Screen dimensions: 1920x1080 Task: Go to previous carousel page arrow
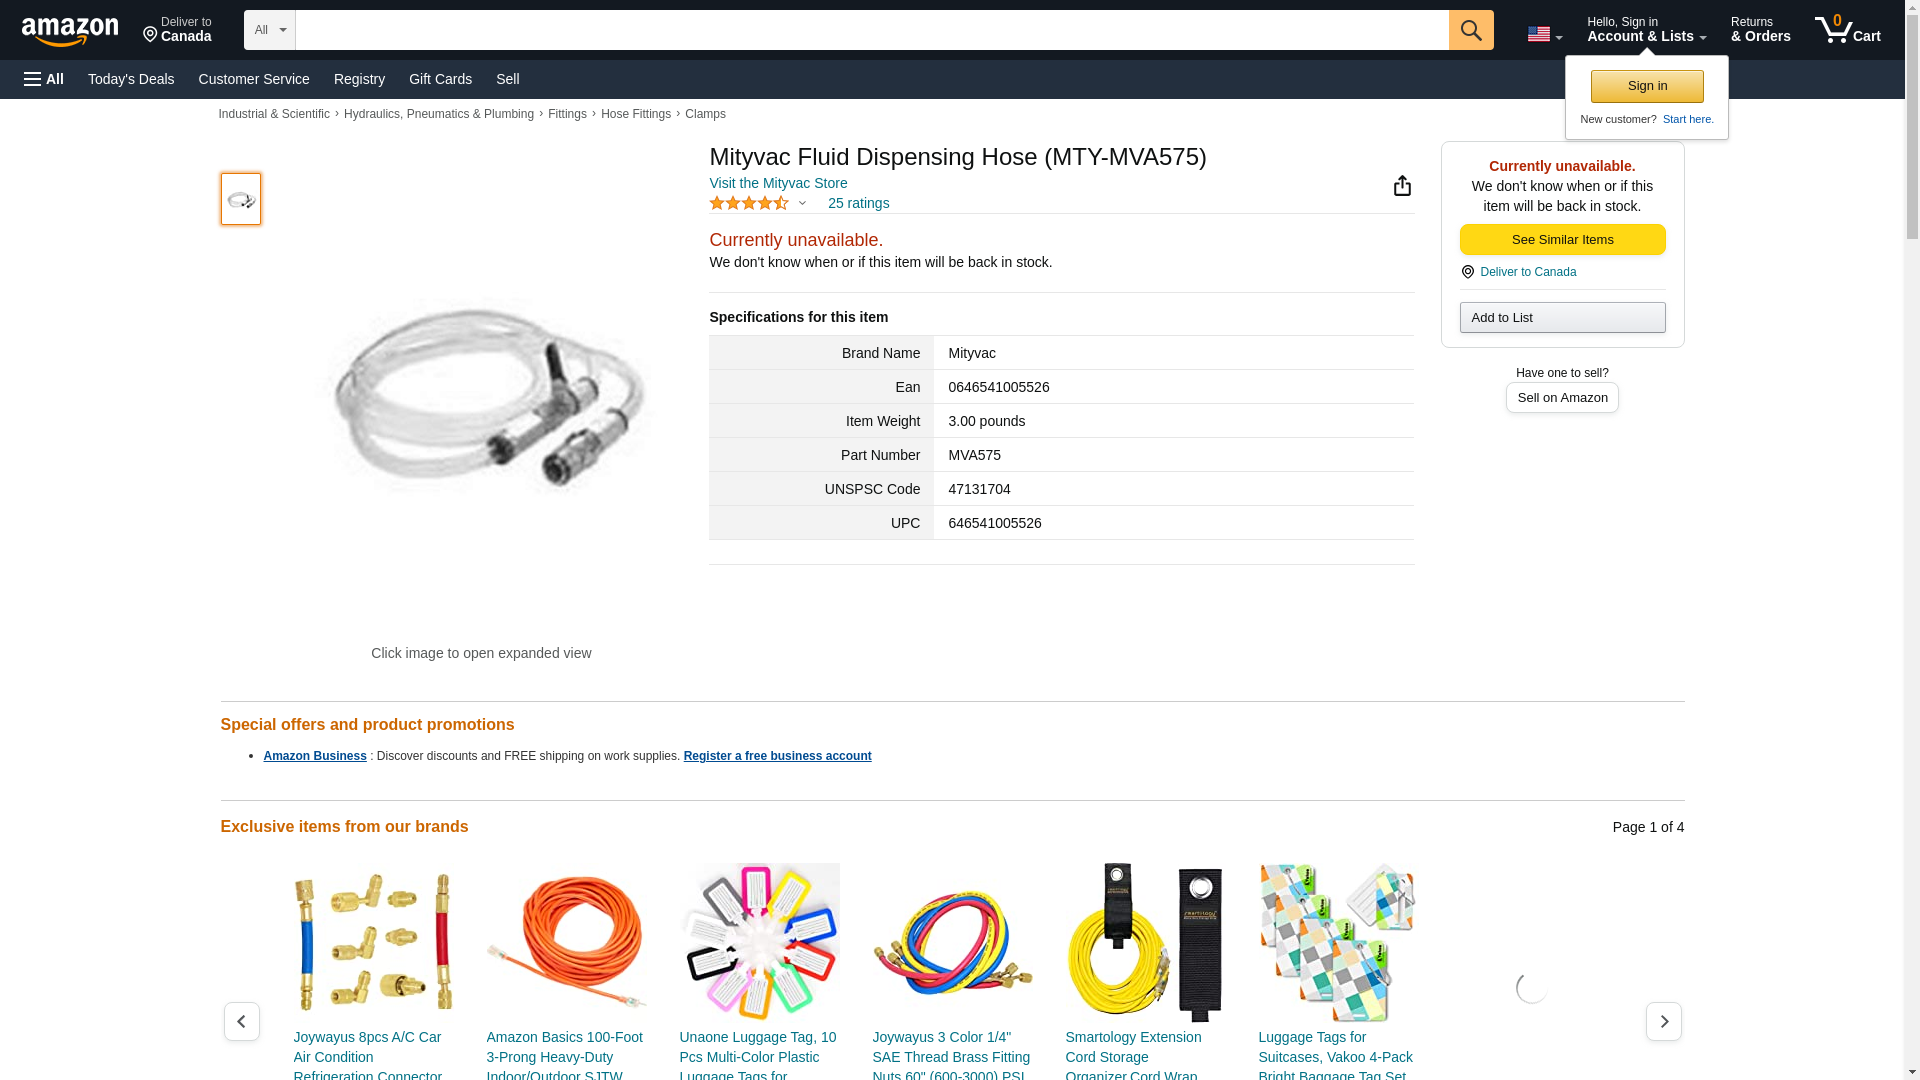click(x=241, y=1021)
